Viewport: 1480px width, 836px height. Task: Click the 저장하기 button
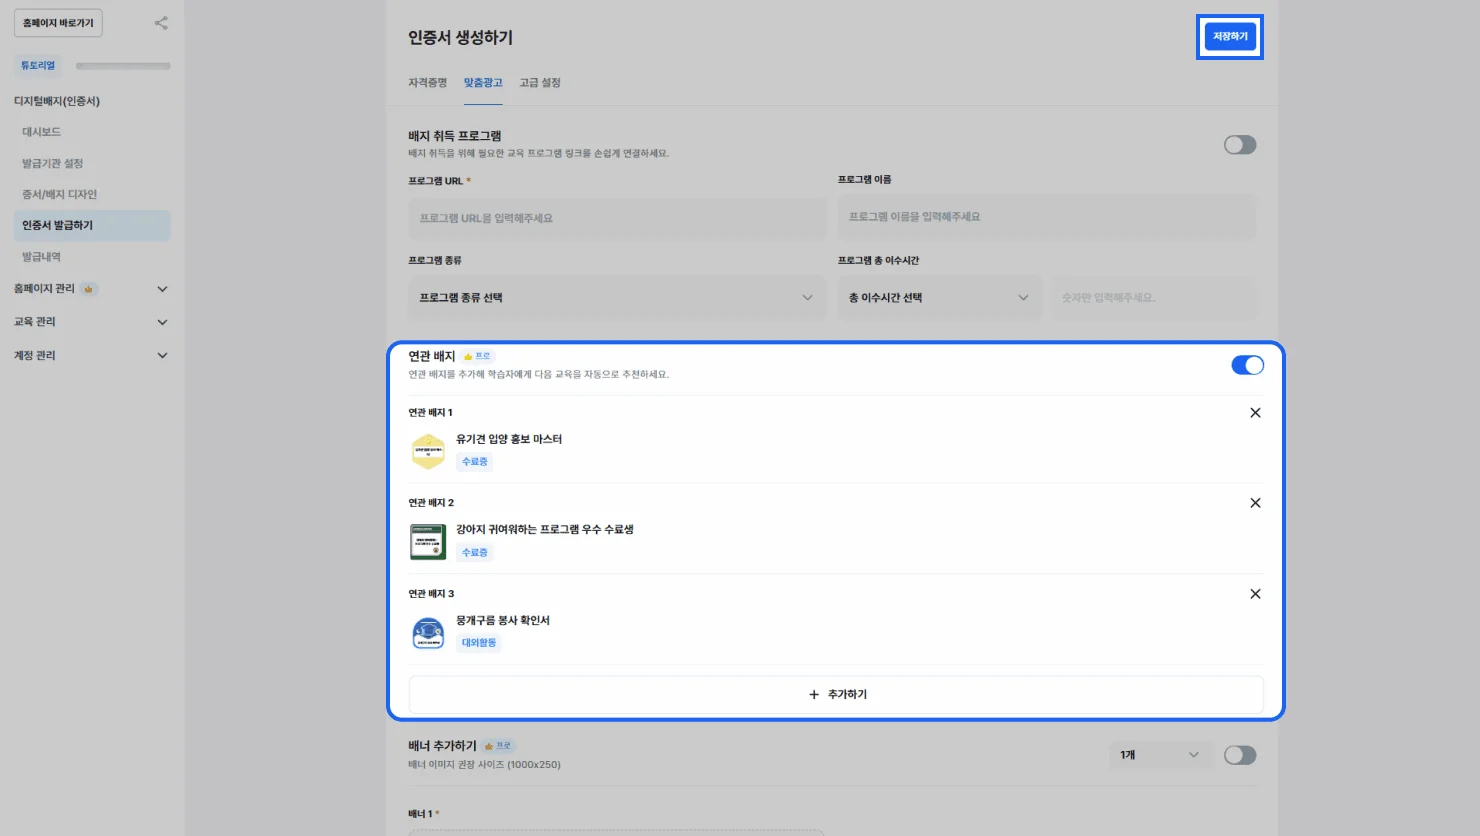pyautogui.click(x=1230, y=36)
